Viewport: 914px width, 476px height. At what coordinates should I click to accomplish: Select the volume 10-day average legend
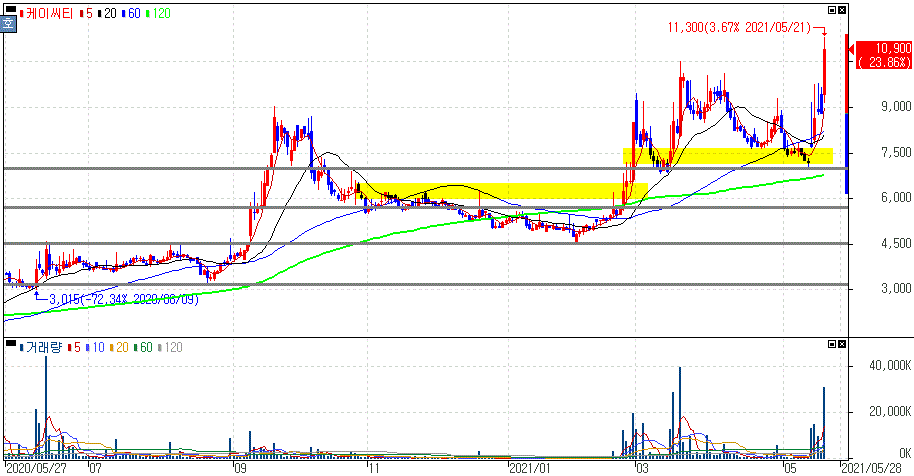tap(95, 348)
